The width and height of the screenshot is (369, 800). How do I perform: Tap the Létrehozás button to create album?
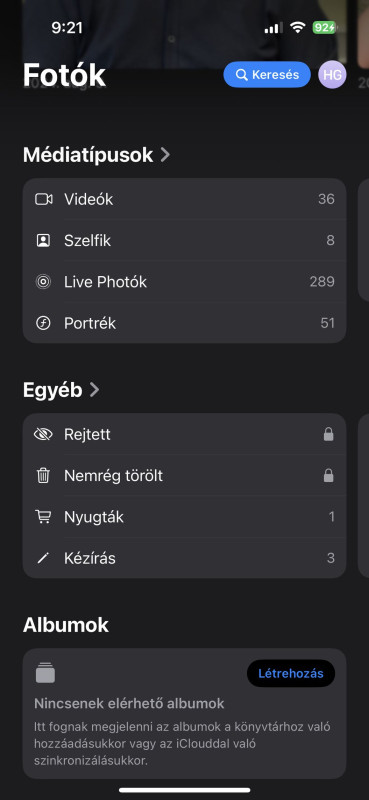pyautogui.click(x=291, y=673)
